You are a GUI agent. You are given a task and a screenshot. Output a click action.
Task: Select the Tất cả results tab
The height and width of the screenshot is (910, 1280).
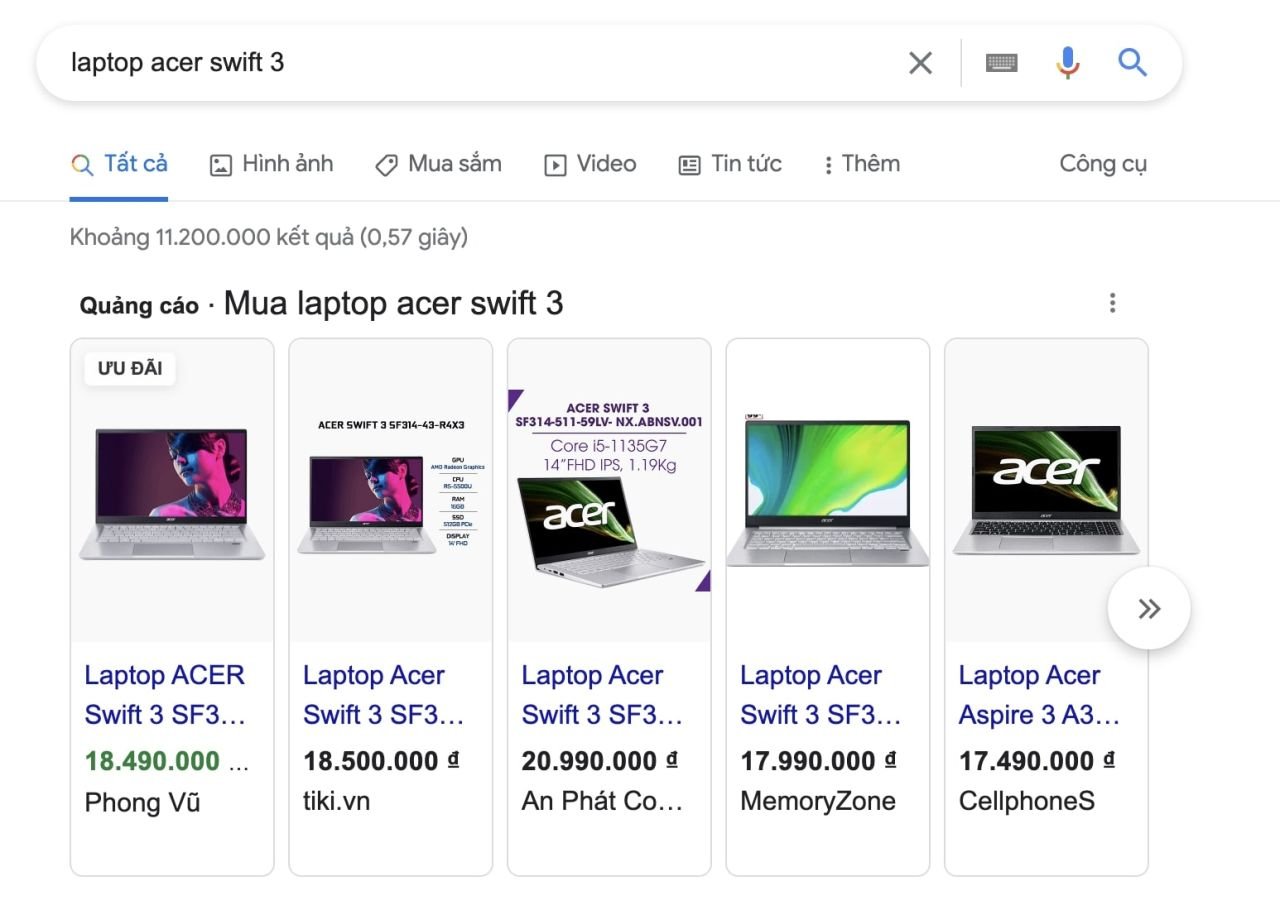click(x=119, y=164)
